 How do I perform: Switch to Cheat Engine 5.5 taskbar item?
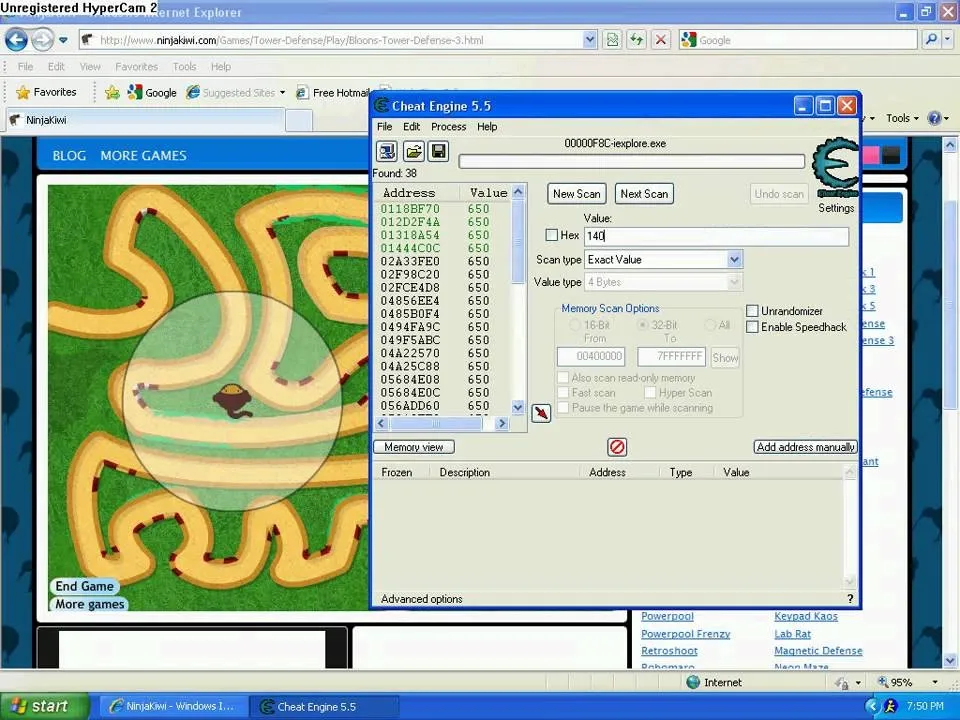click(x=325, y=707)
